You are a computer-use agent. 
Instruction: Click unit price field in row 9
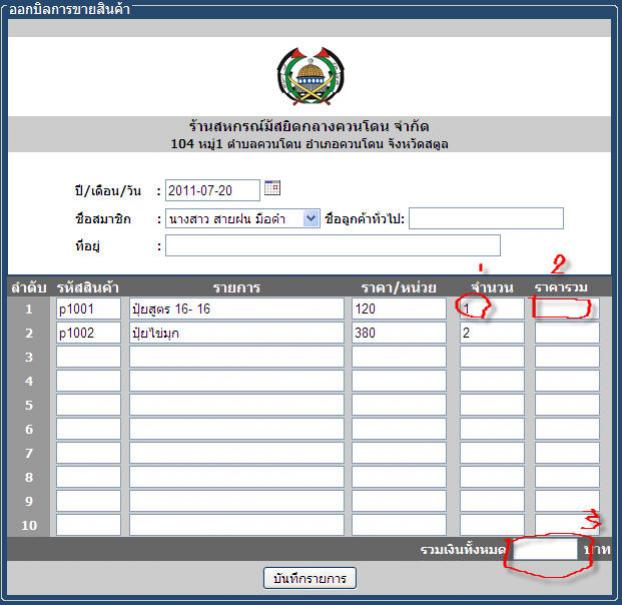coord(399,501)
